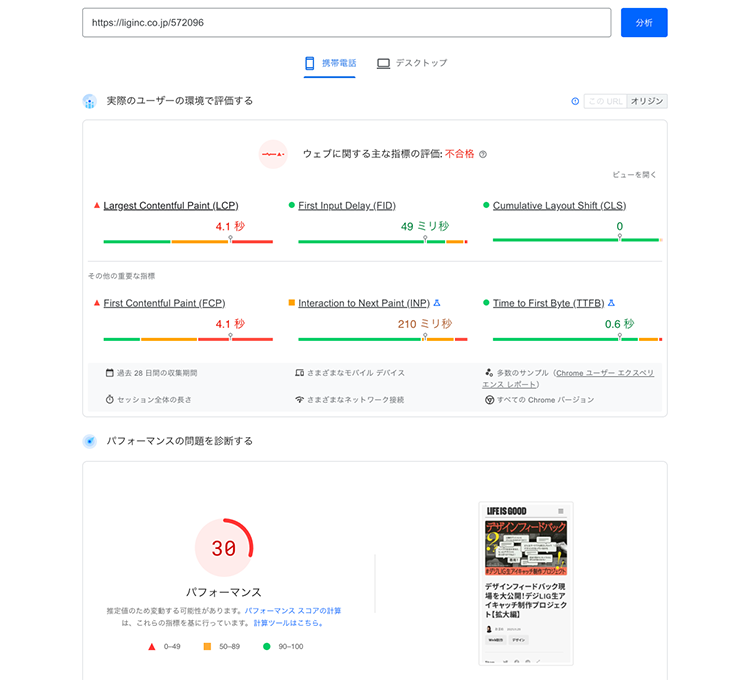Switch to the デスクトップ desktop tab
750x680 pixels.
tap(412, 63)
